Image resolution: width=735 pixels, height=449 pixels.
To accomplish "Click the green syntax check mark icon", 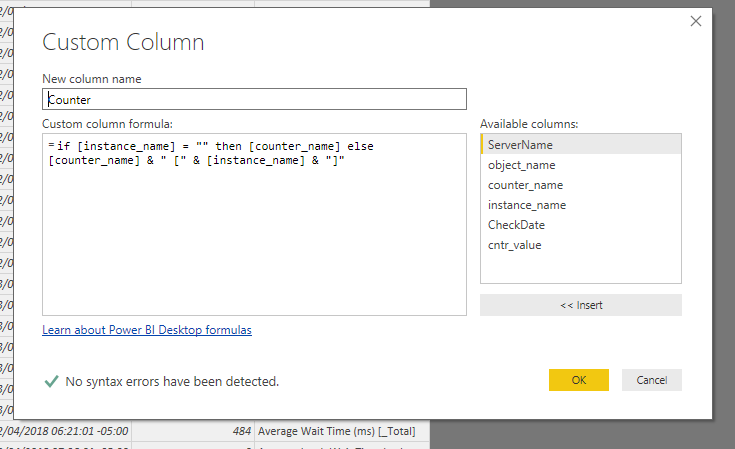I will tap(52, 382).
